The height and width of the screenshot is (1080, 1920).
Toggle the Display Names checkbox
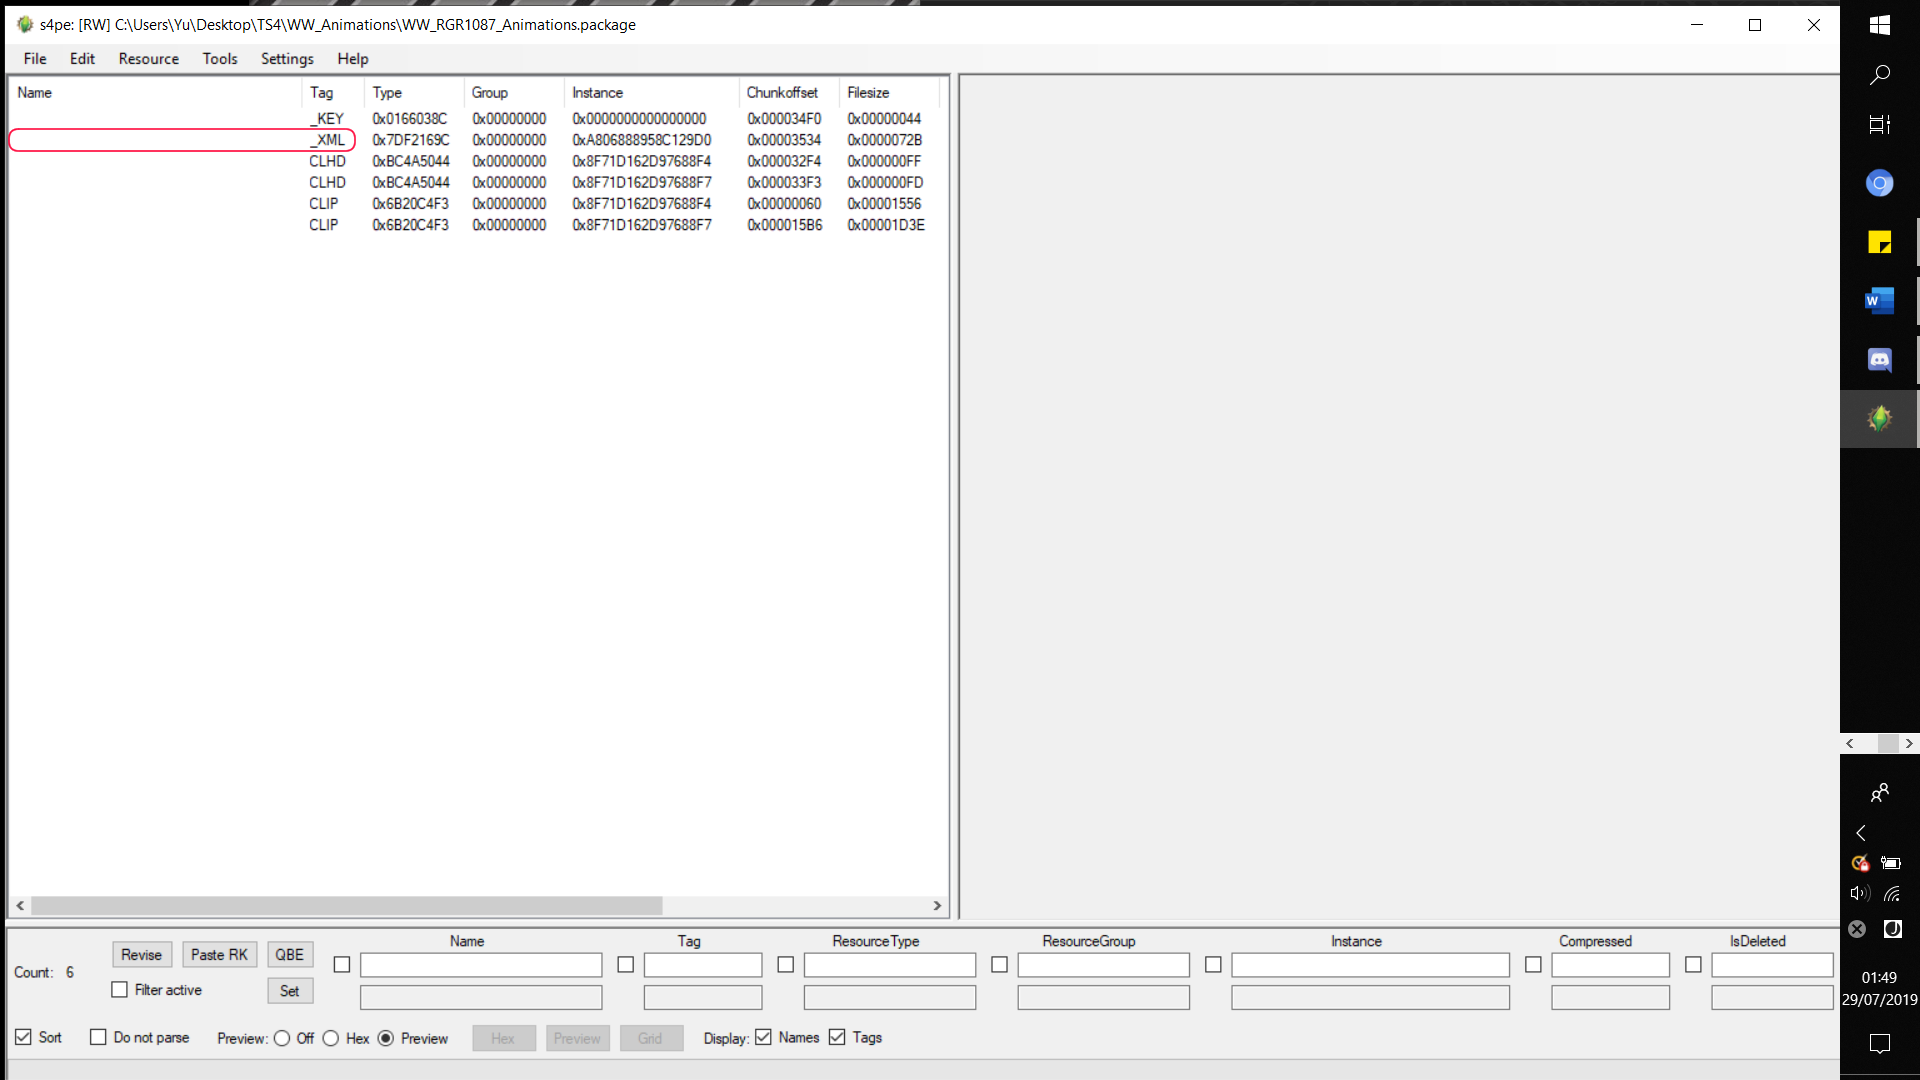click(x=764, y=1038)
